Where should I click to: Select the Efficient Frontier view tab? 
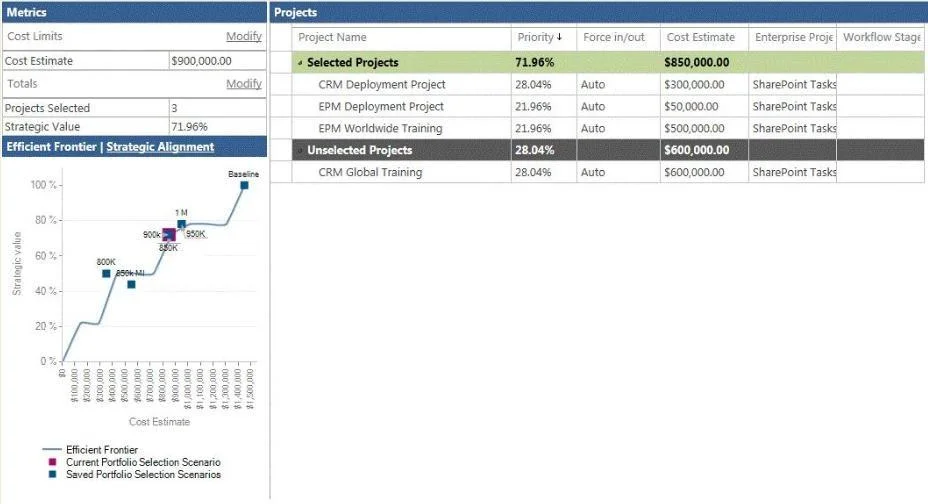coord(51,147)
